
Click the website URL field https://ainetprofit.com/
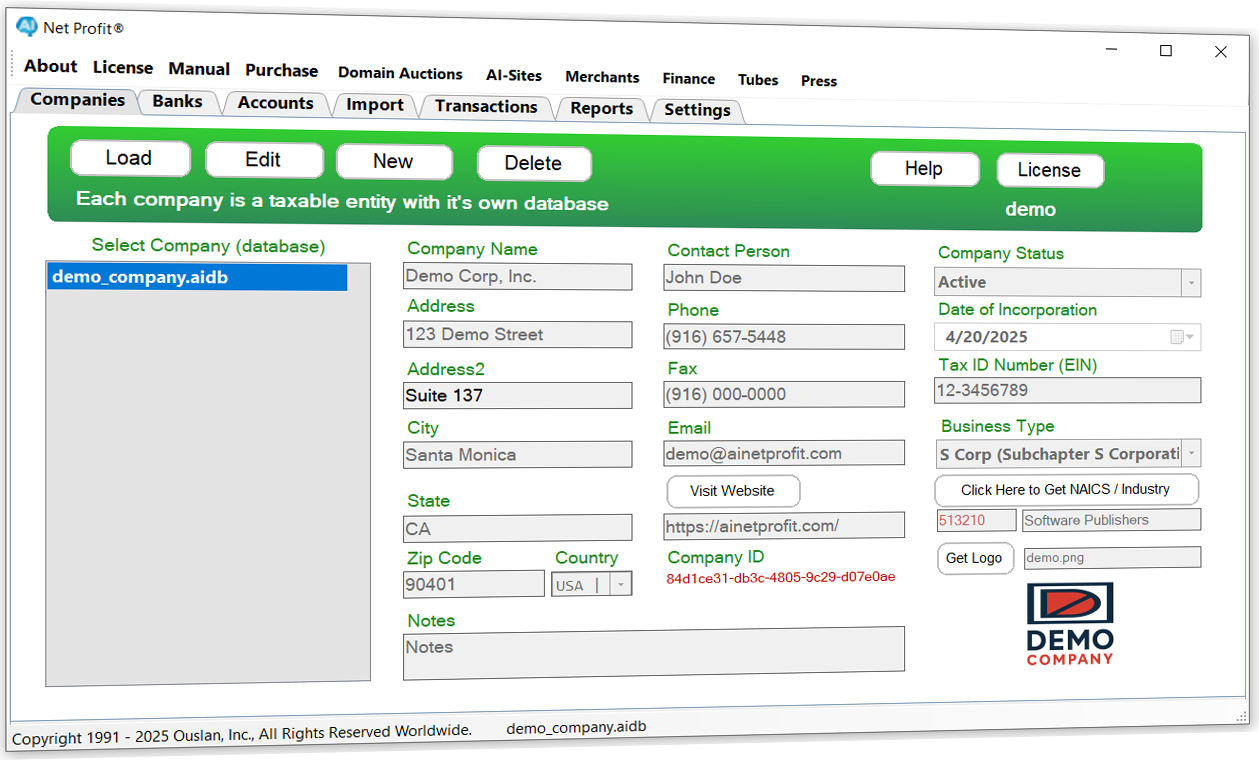pos(784,525)
